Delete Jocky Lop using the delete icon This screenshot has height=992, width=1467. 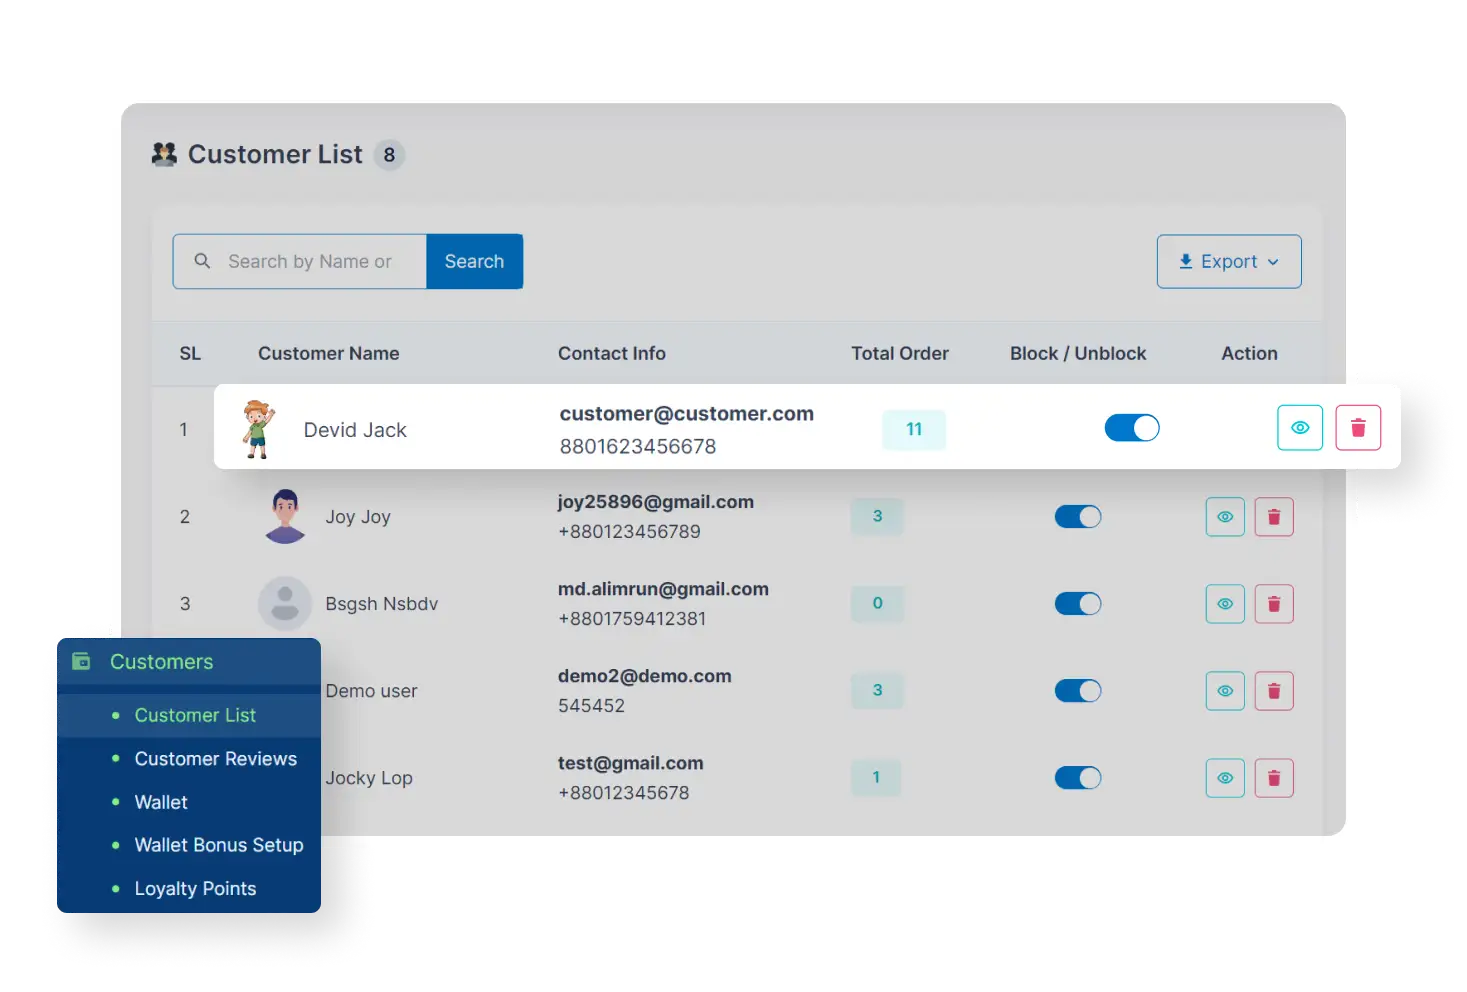point(1274,777)
